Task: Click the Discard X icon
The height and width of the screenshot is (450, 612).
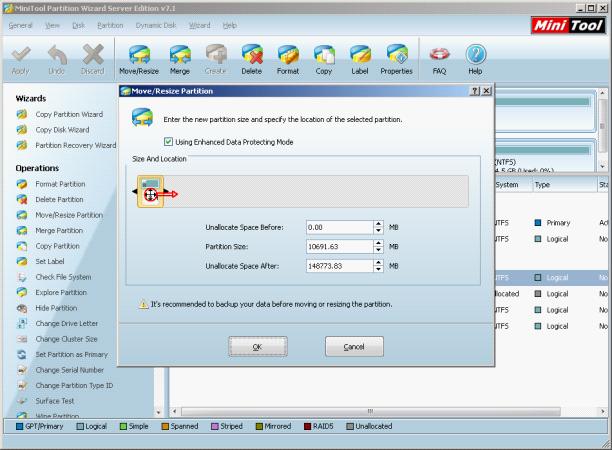Action: click(x=93, y=60)
